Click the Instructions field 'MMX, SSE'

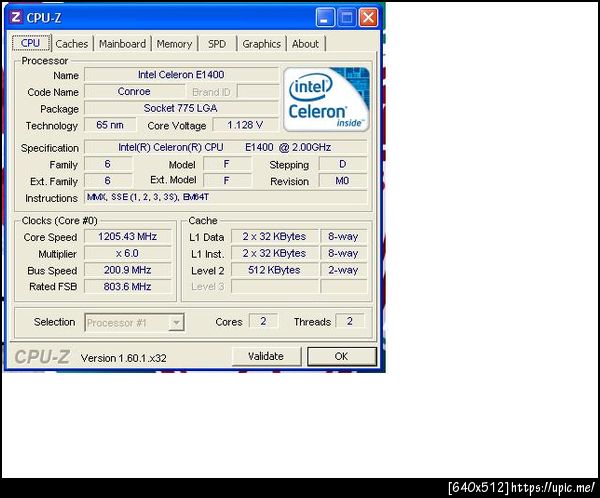[x=225, y=197]
